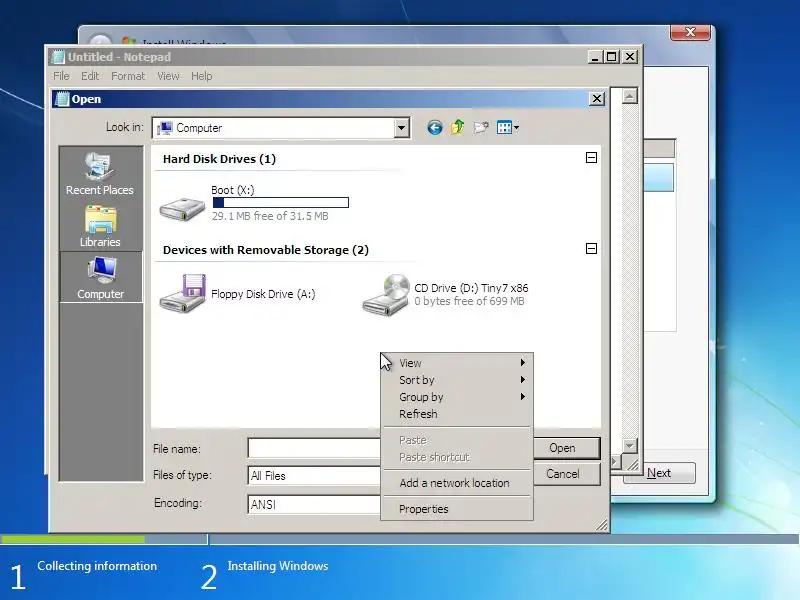This screenshot has width=800, height=600.
Task: Click the Boot (X:) free space bar
Action: pyautogui.click(x=281, y=203)
